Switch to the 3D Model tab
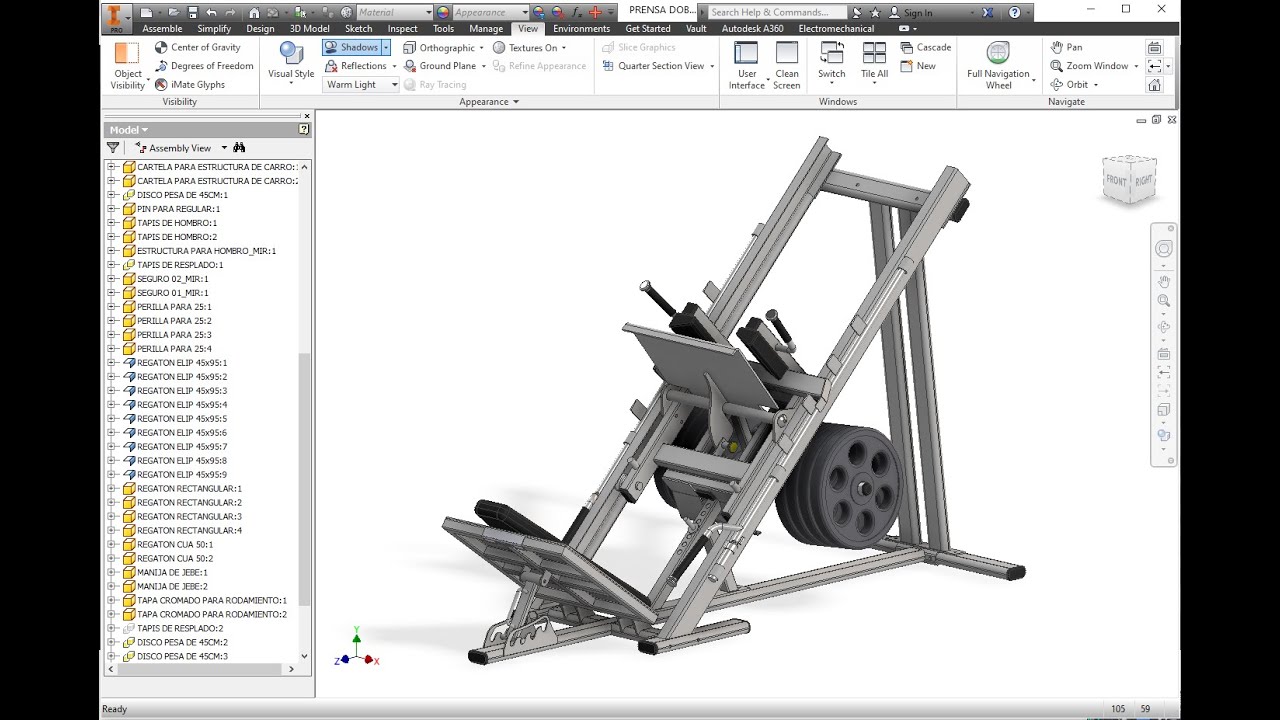The width and height of the screenshot is (1280, 720). pyautogui.click(x=309, y=29)
